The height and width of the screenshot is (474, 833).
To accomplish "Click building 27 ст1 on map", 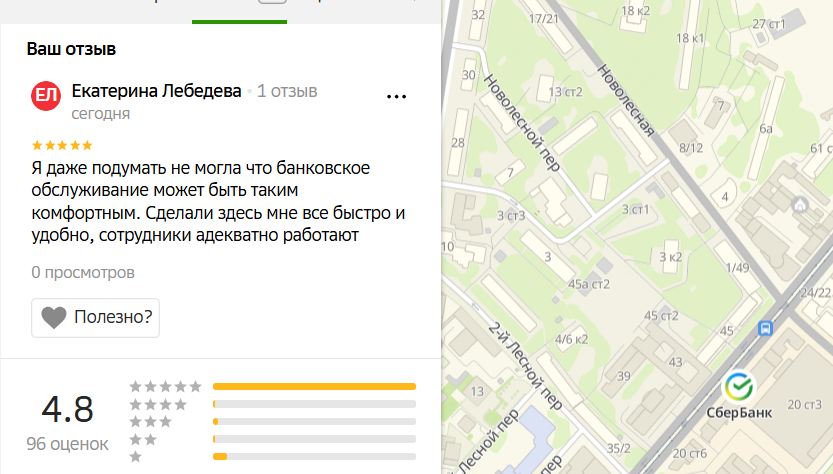I will tap(768, 24).
